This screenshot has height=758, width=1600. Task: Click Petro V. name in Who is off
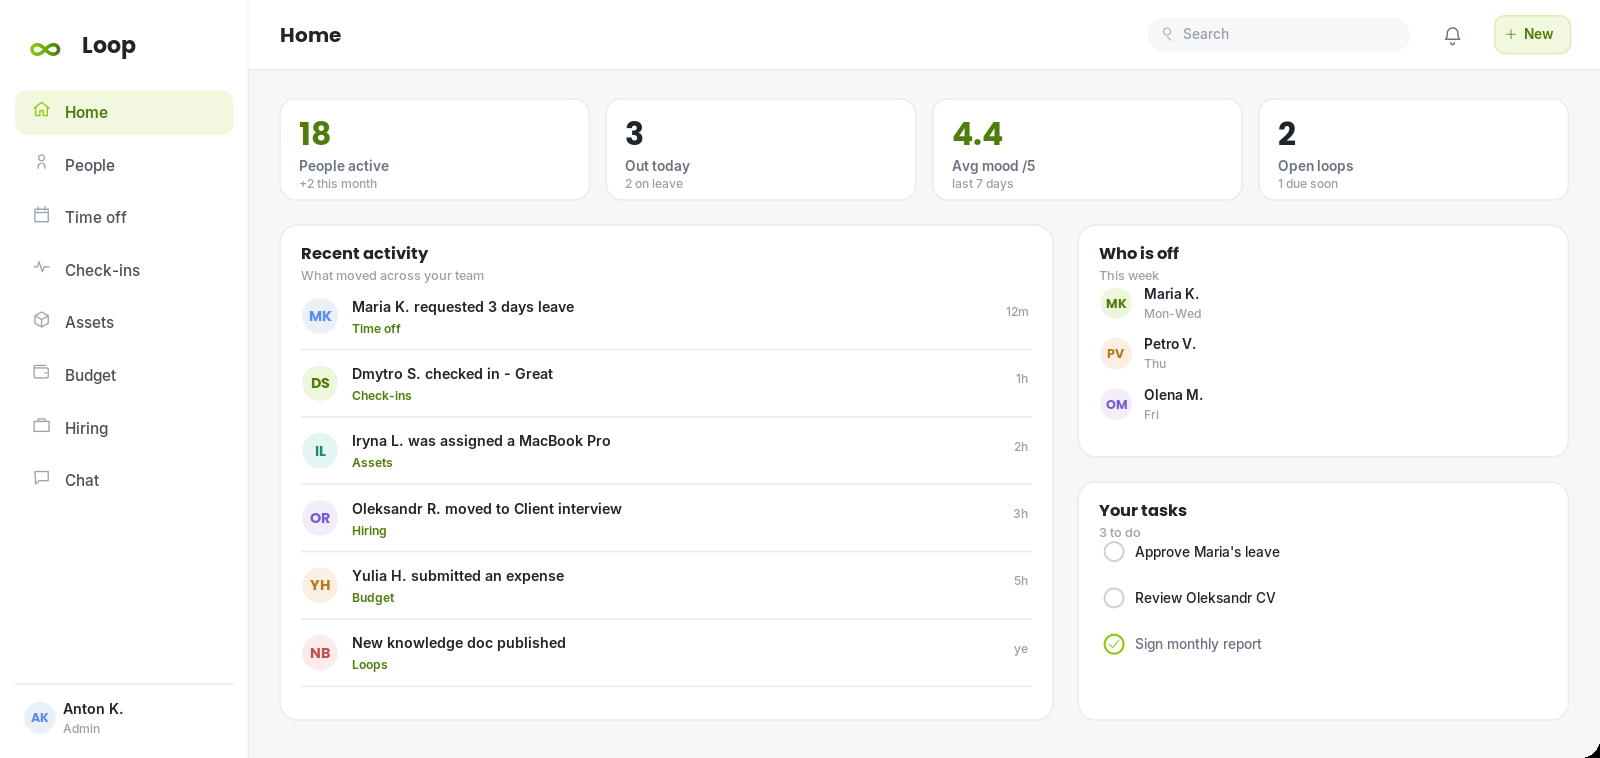coord(1170,344)
